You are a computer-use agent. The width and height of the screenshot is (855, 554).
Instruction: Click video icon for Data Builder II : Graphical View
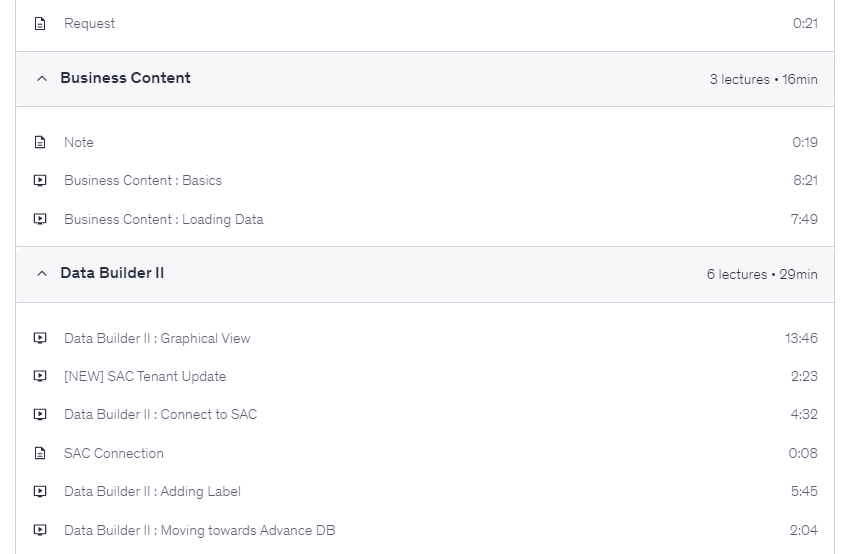[40, 338]
